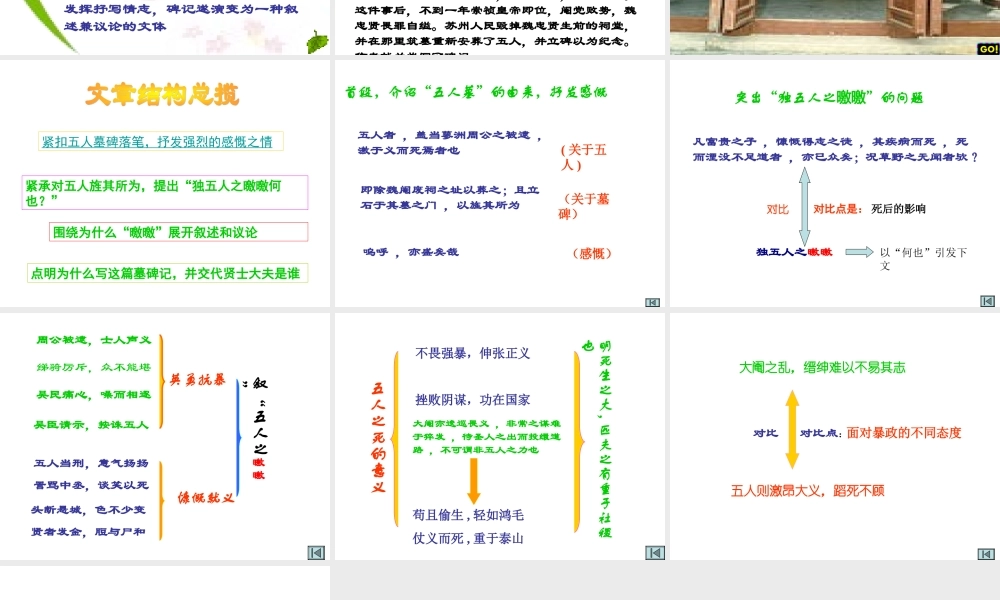The height and width of the screenshot is (600, 1000).
Task: Click the line 周公被逮，士人声义
Action: (x=94, y=340)
